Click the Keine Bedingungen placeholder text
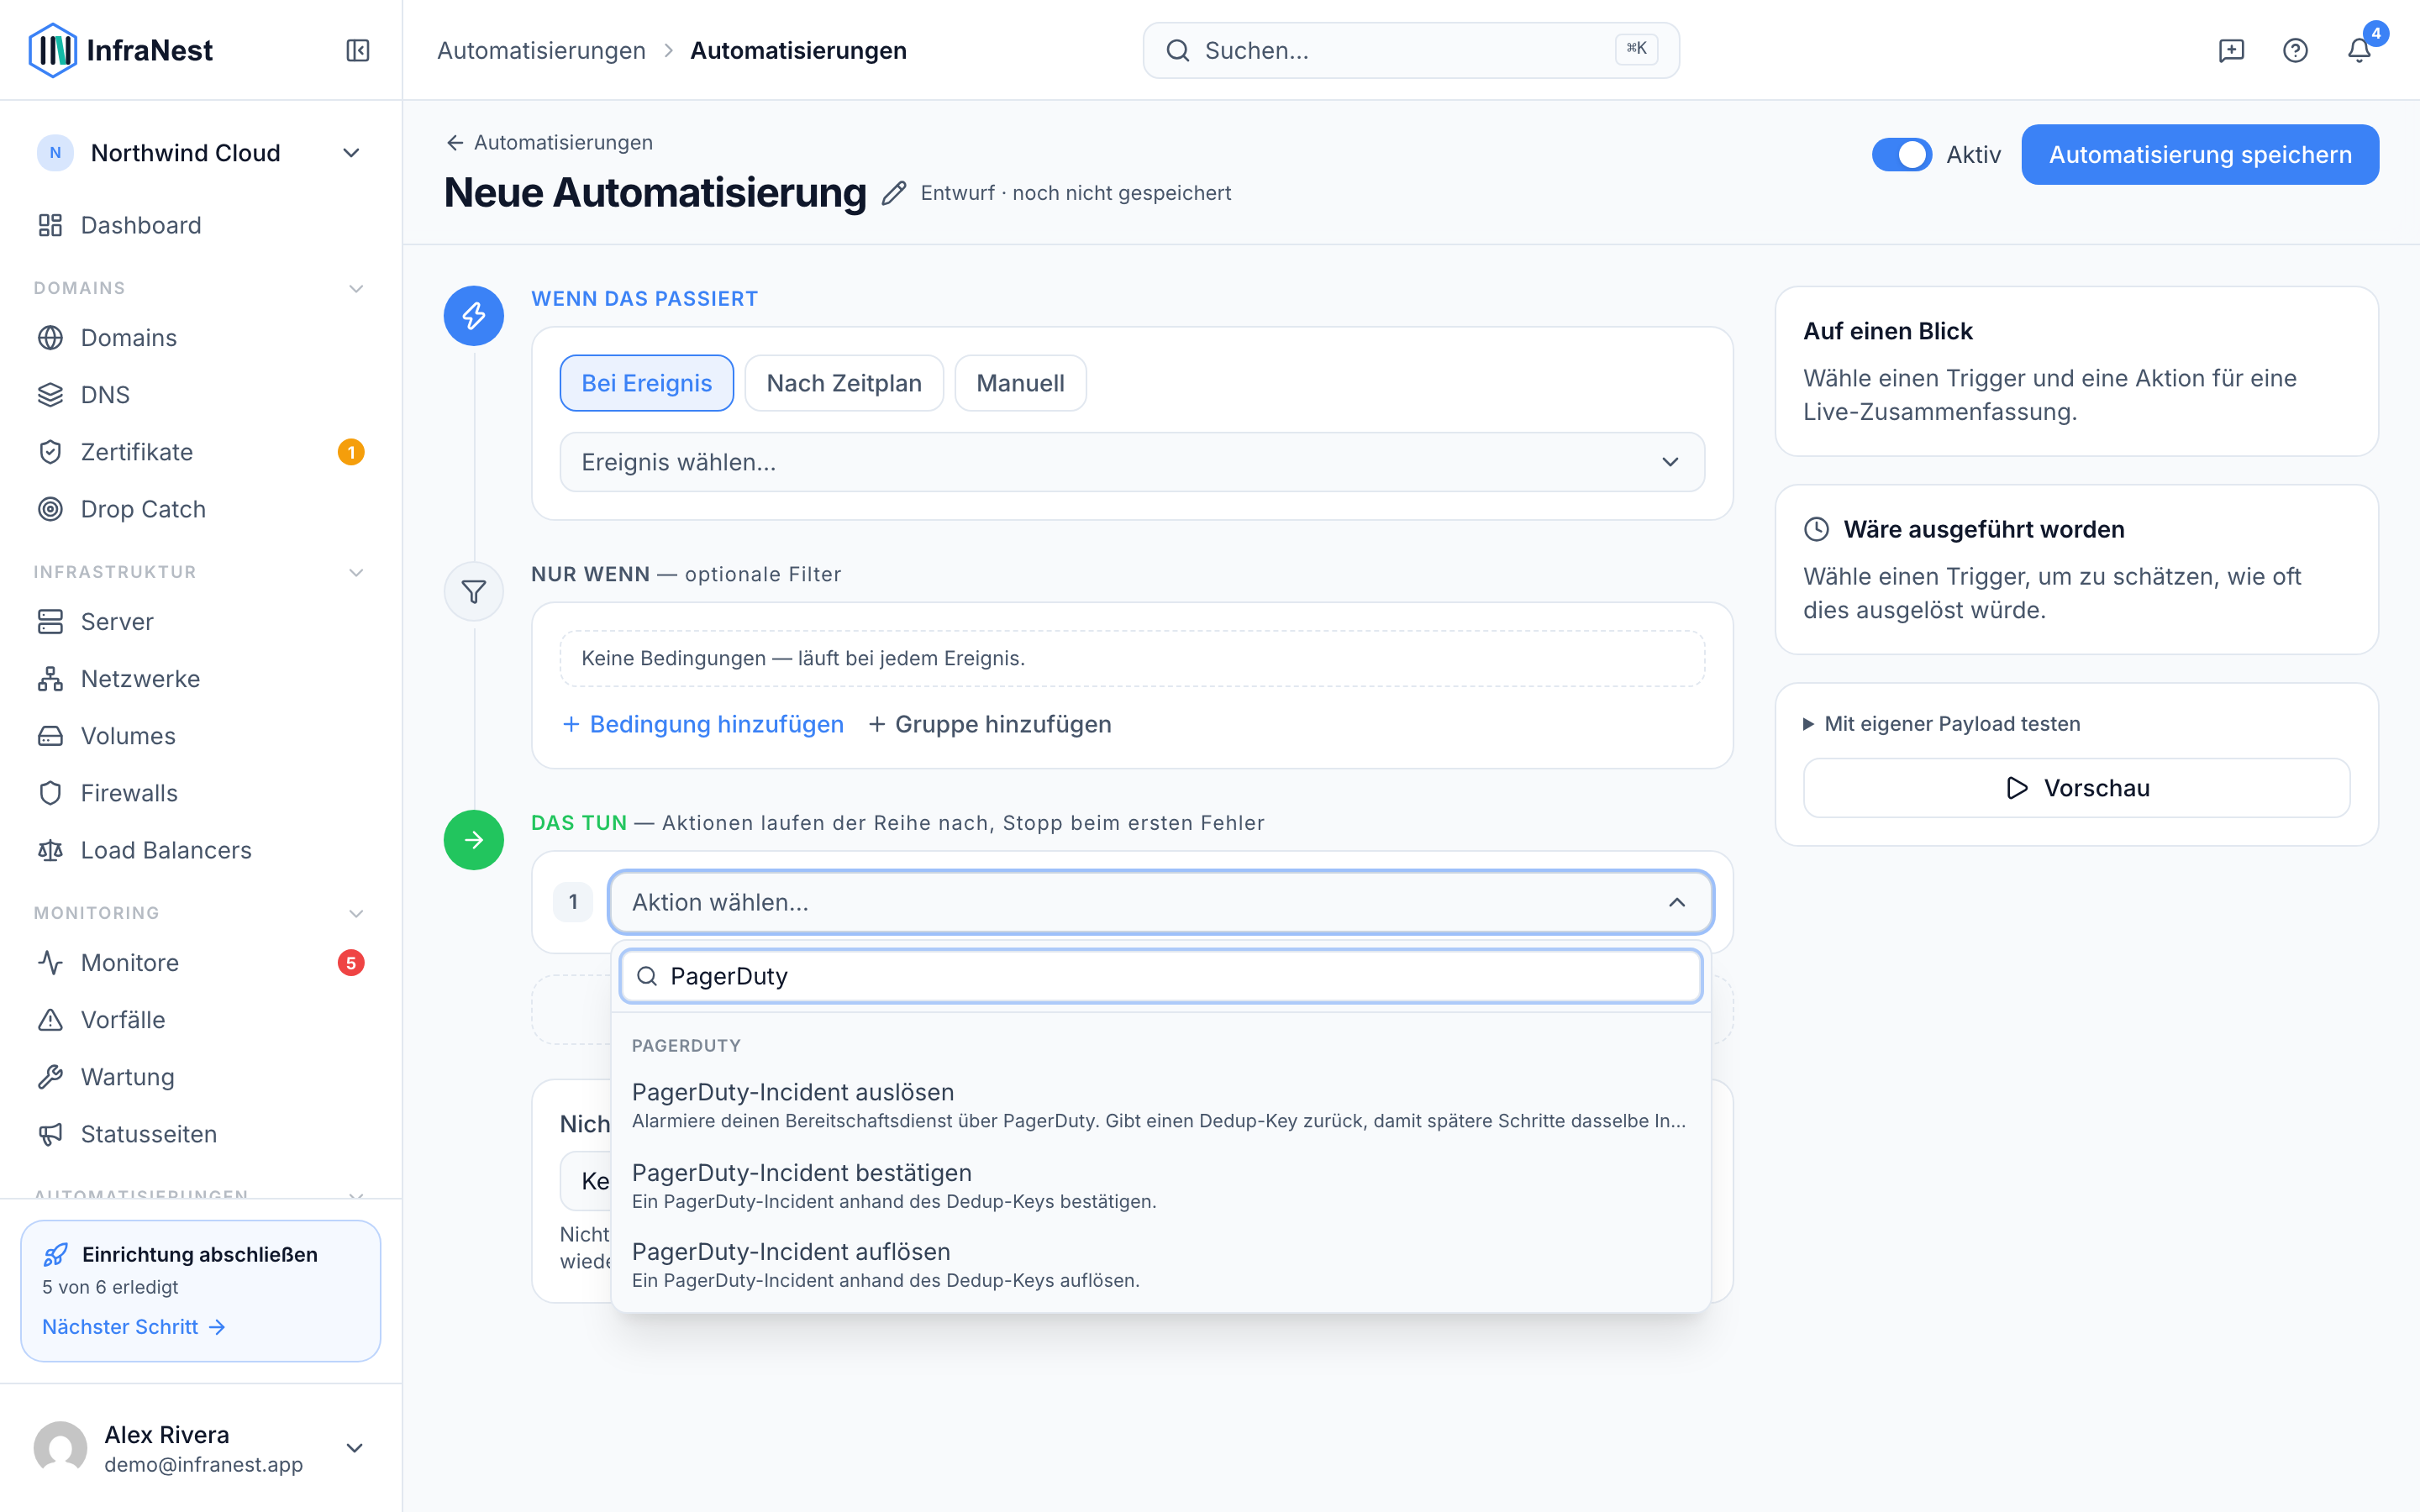Screen dimensions: 2420x1512 pyautogui.click(x=803, y=658)
